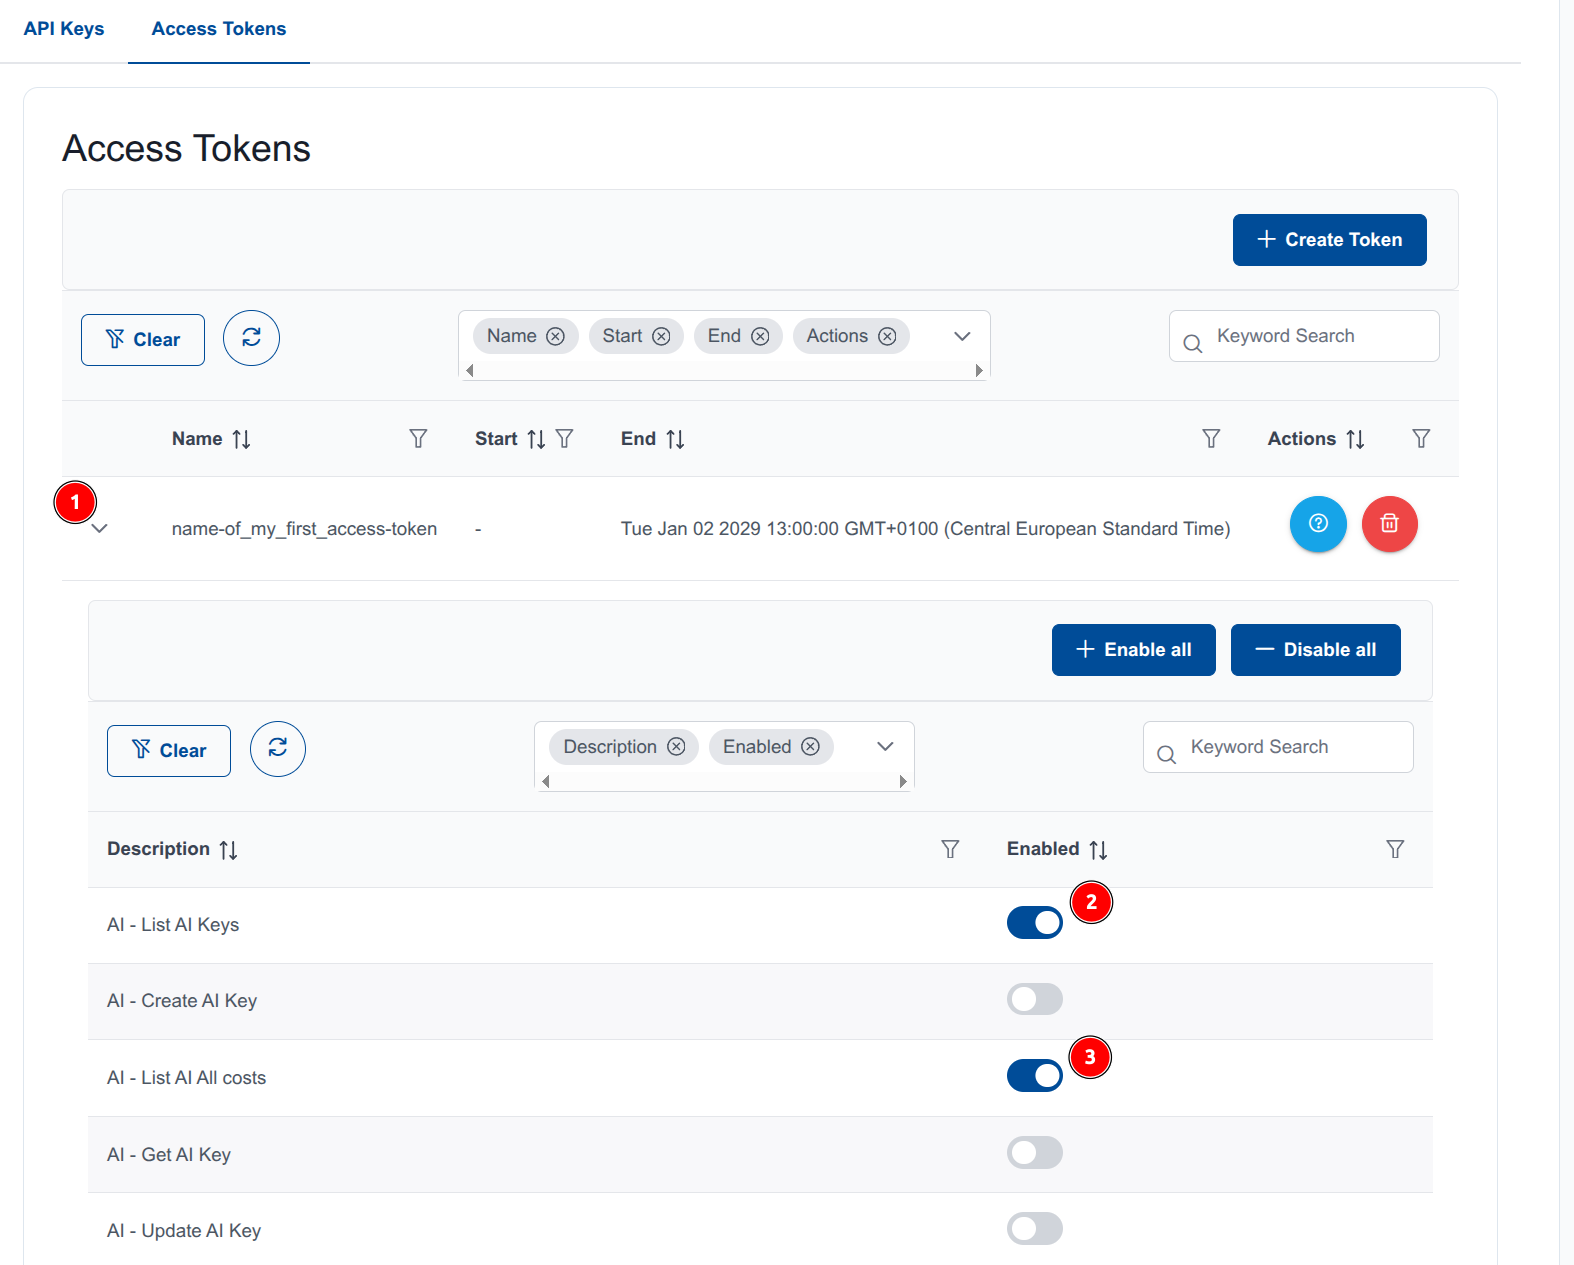
Task: Click Enable all permissions
Action: (1133, 650)
